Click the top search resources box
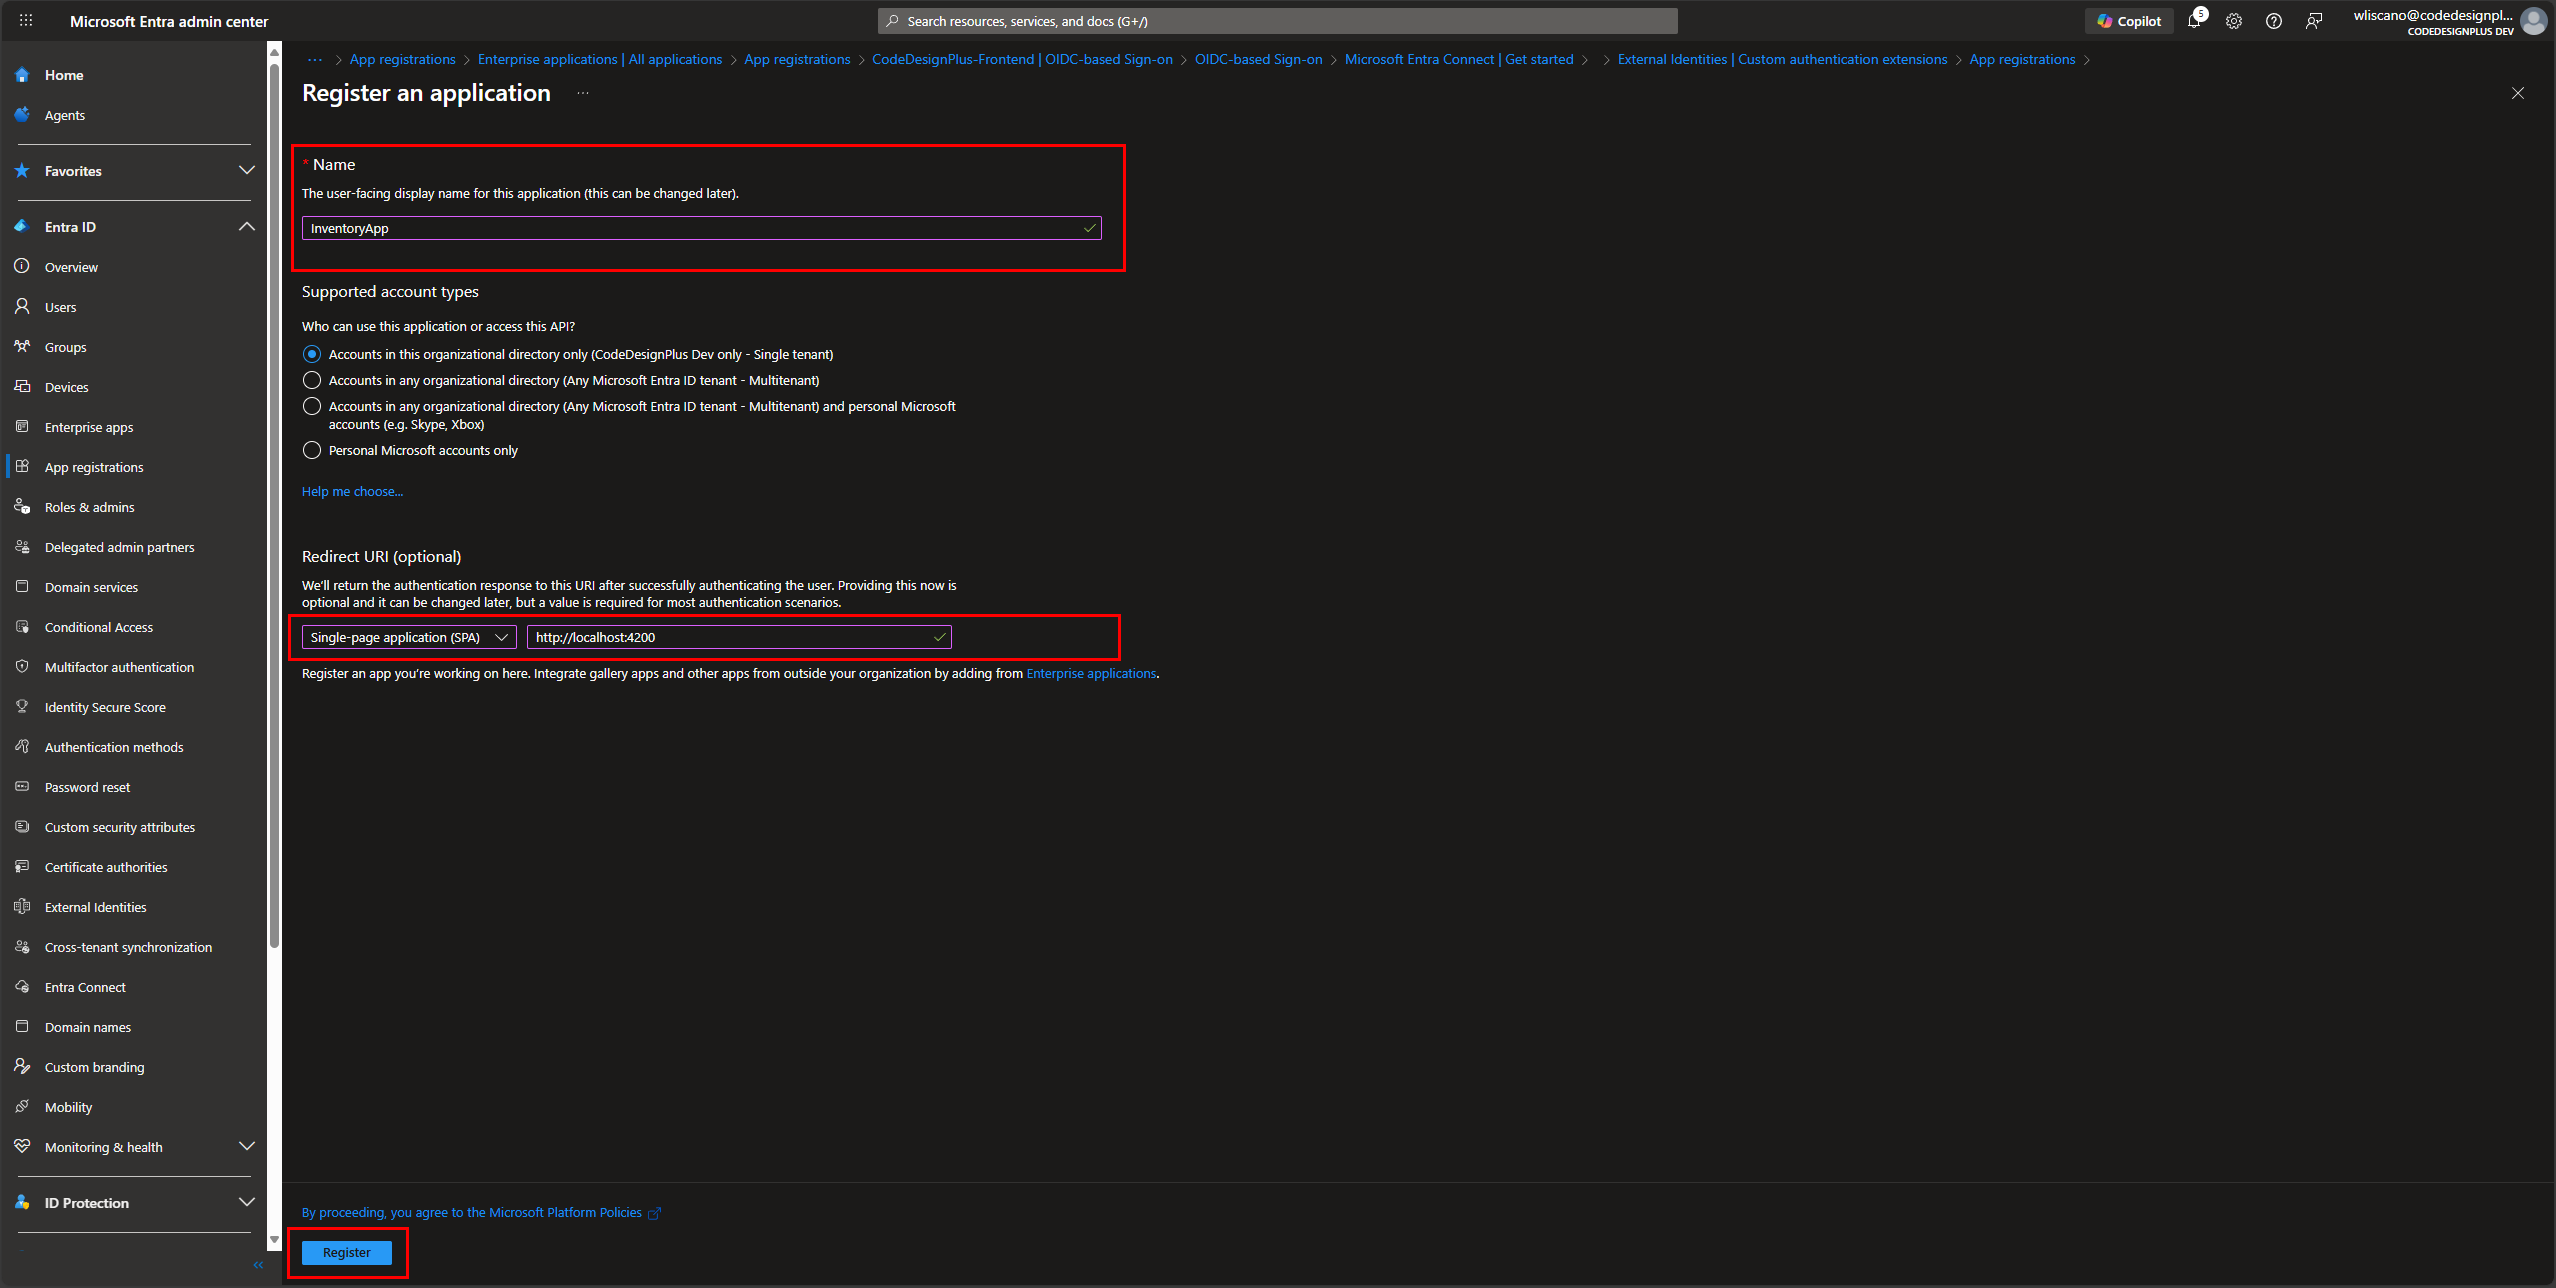Image resolution: width=2556 pixels, height=1288 pixels. [x=1277, y=21]
